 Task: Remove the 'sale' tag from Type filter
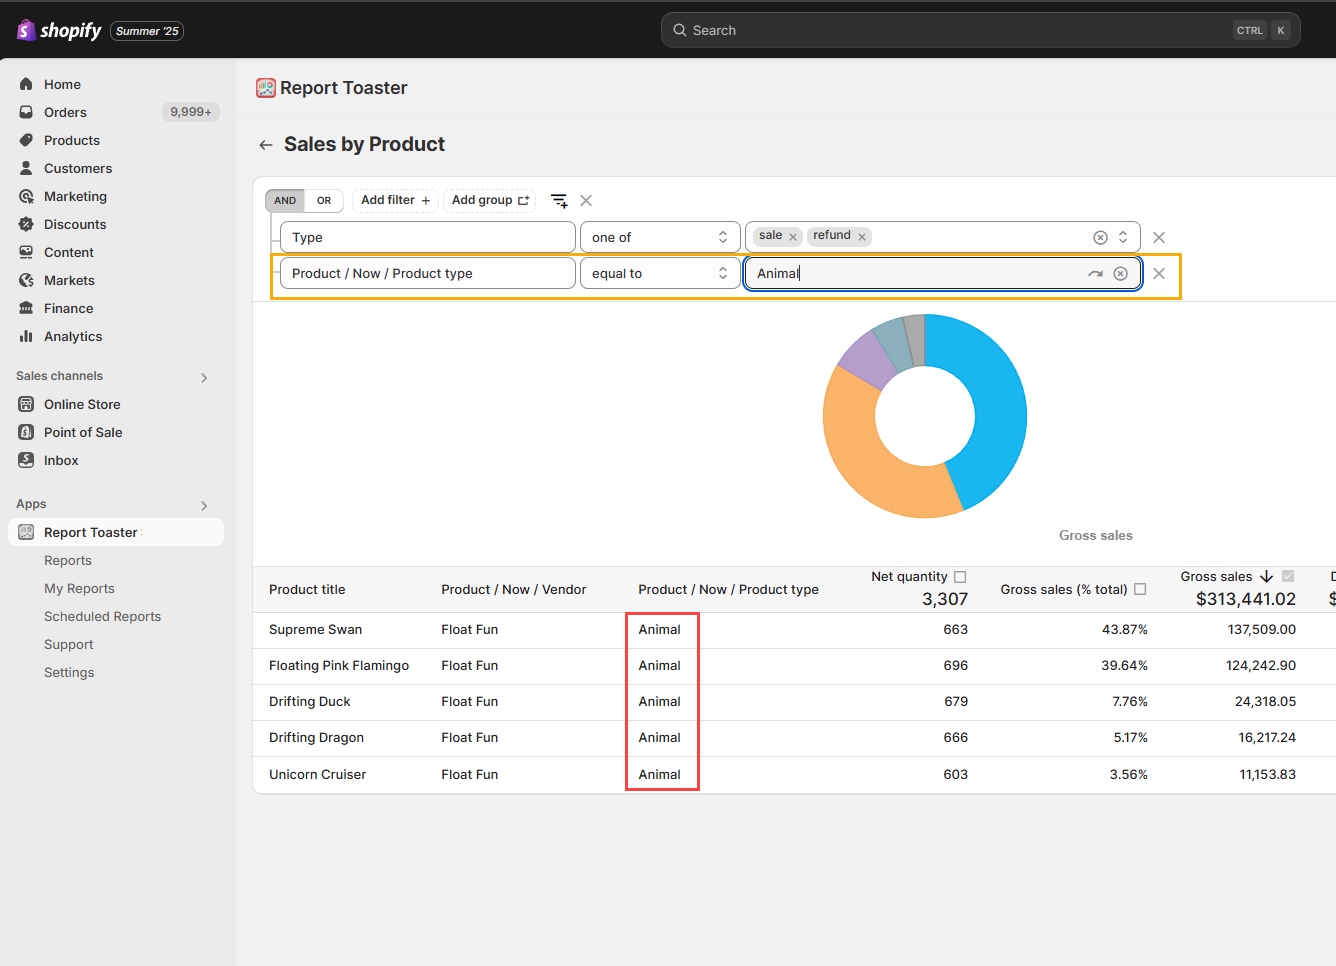coord(793,237)
